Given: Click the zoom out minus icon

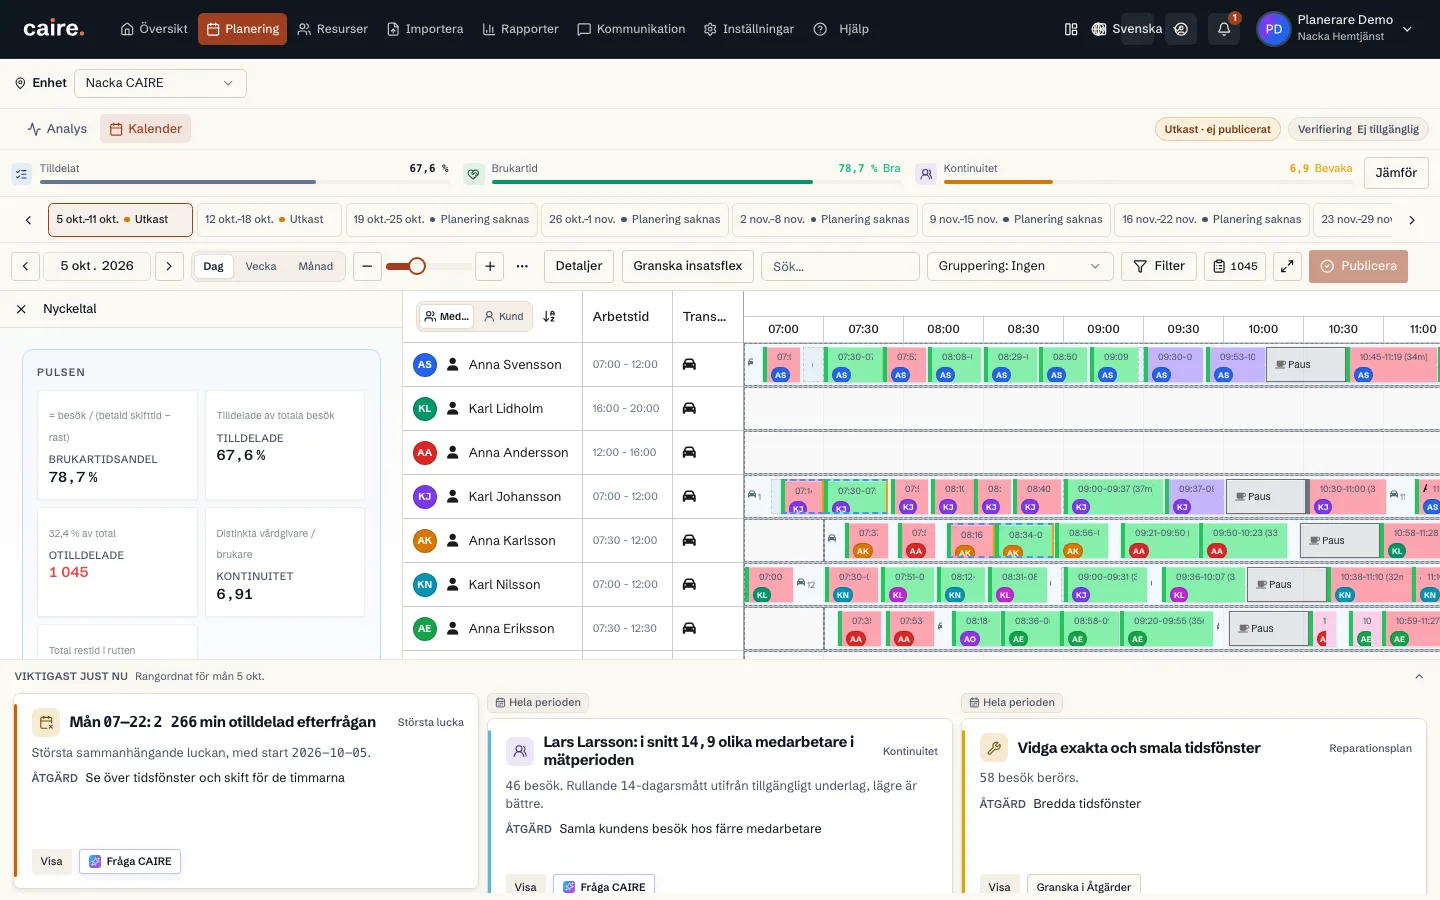Looking at the screenshot, I should 367,266.
